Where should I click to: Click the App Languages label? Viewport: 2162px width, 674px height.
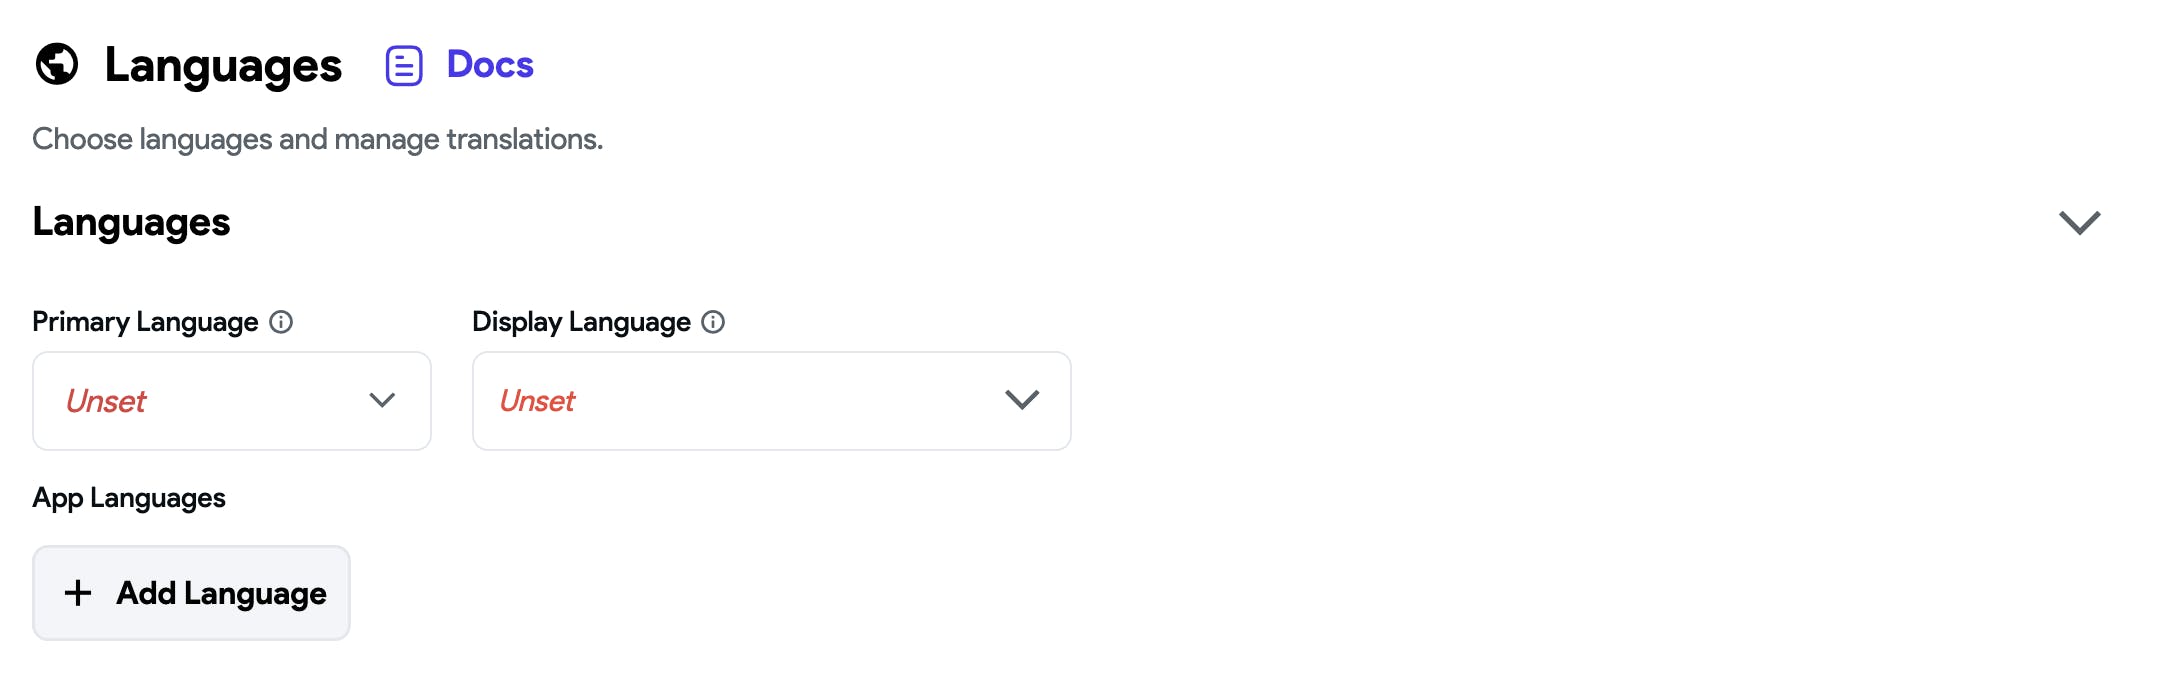pyautogui.click(x=129, y=498)
